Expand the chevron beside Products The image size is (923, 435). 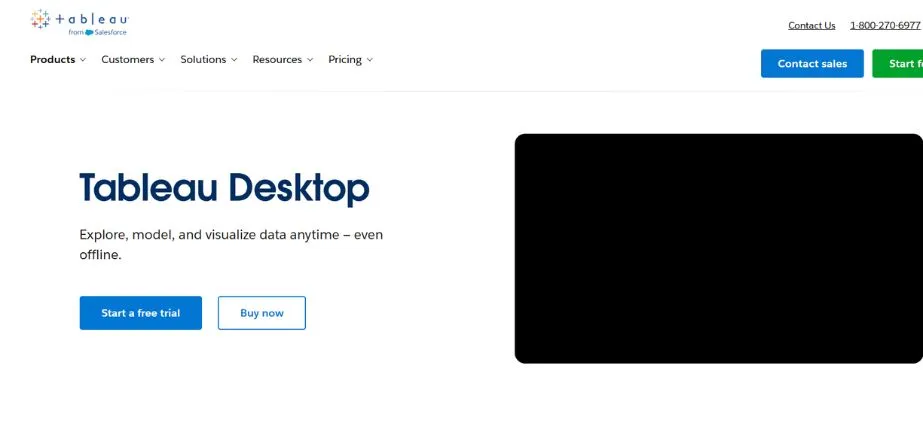(x=83, y=60)
